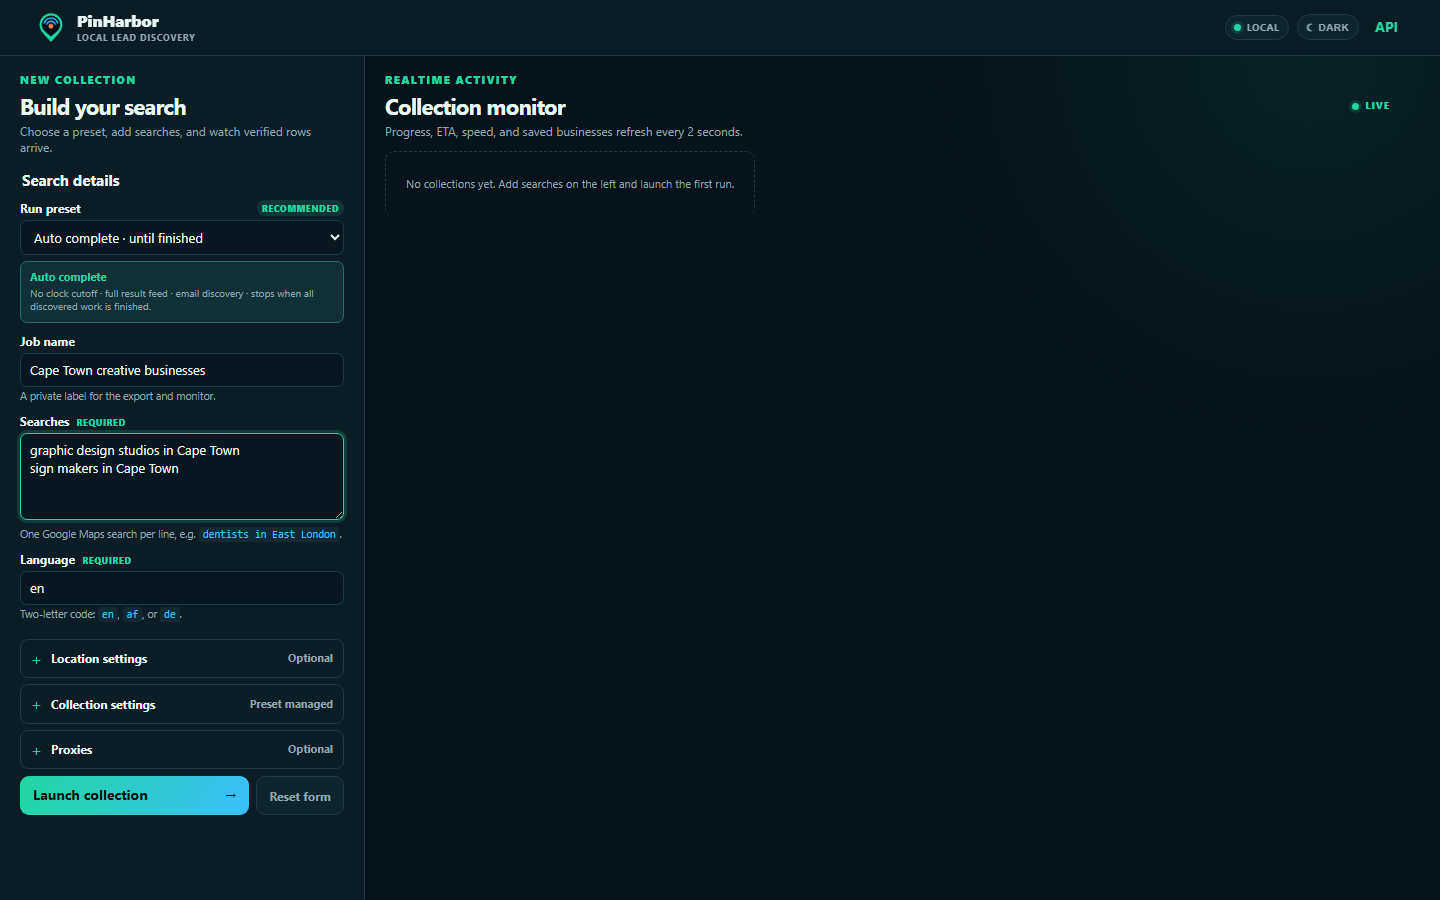Click the Launch collection button

(x=134, y=796)
